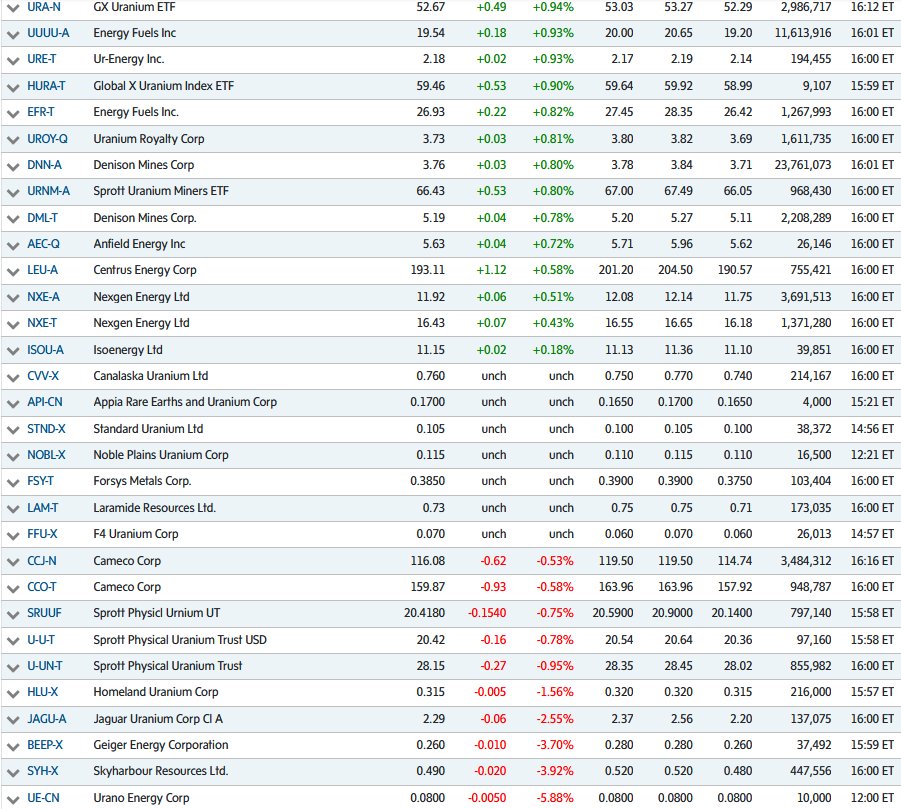The width and height of the screenshot is (901, 809).
Task: Expand the NXE-T row chevron
Action: (x=13, y=325)
